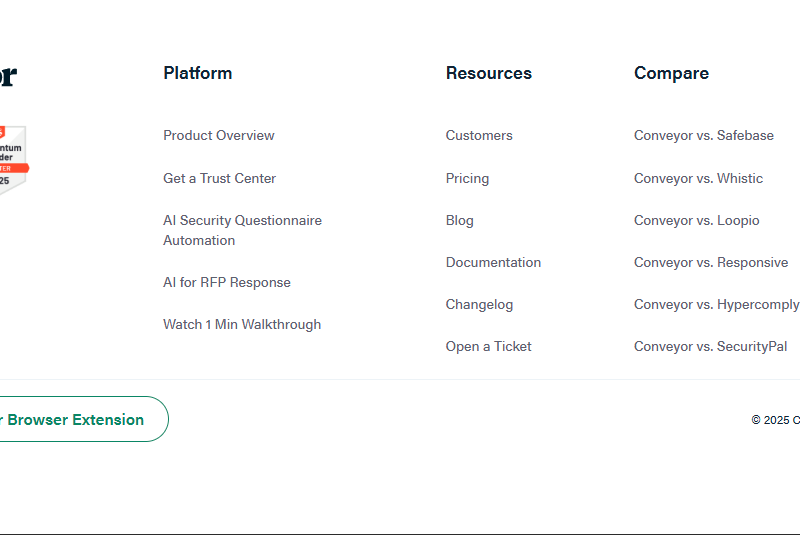The width and height of the screenshot is (800, 535).
Task: View the Changelog page
Action: click(x=479, y=304)
